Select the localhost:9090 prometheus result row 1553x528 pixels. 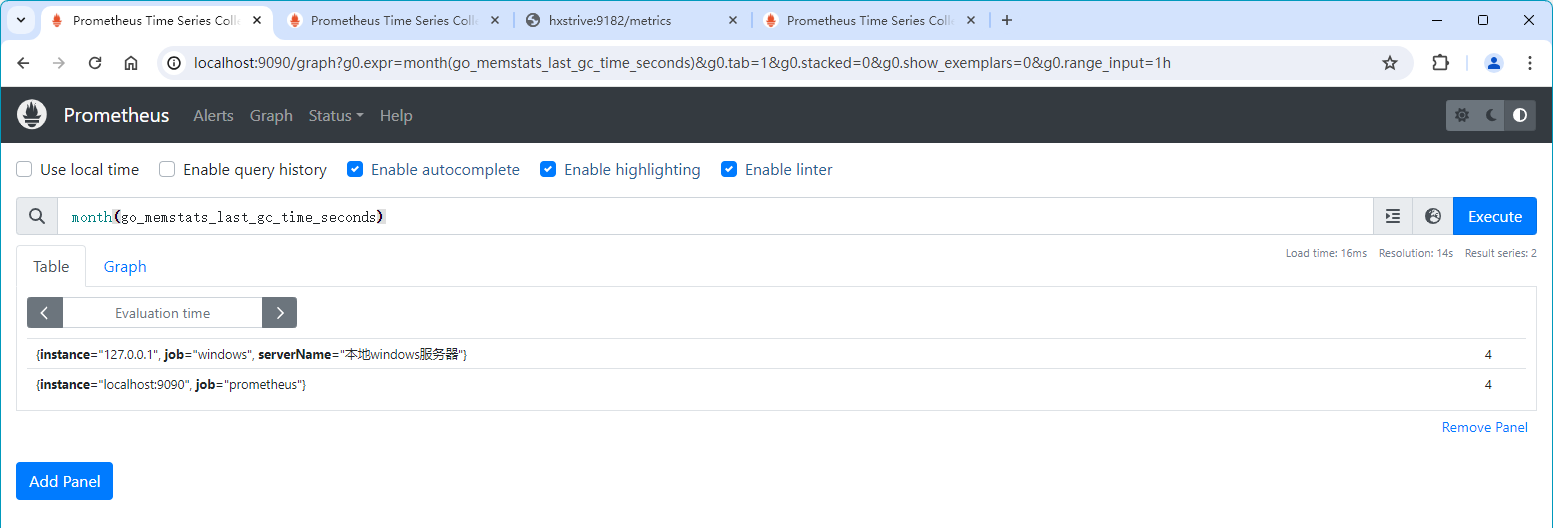click(x=776, y=385)
